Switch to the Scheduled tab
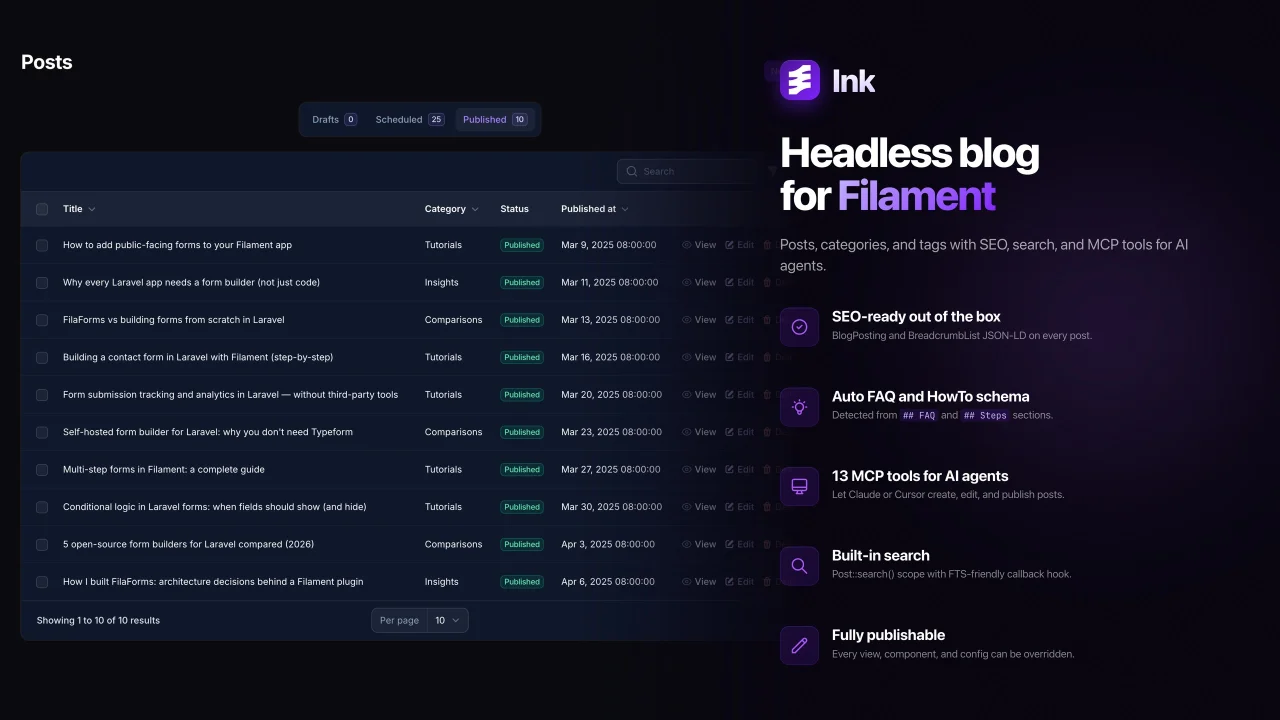The image size is (1280, 720). 410,119
